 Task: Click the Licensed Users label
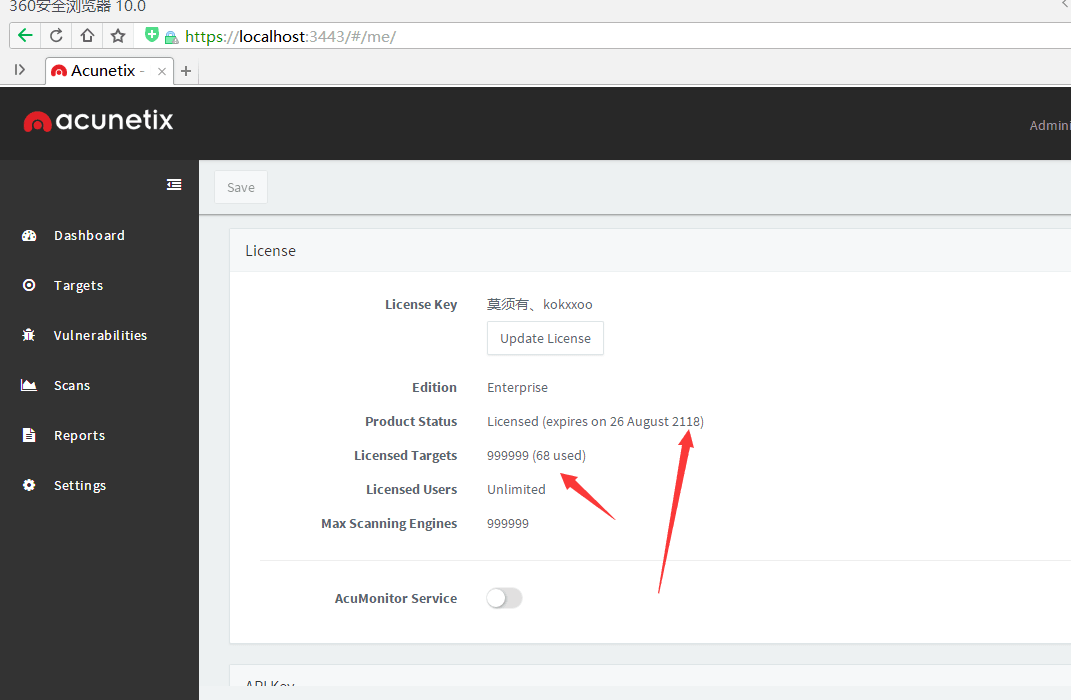(412, 490)
